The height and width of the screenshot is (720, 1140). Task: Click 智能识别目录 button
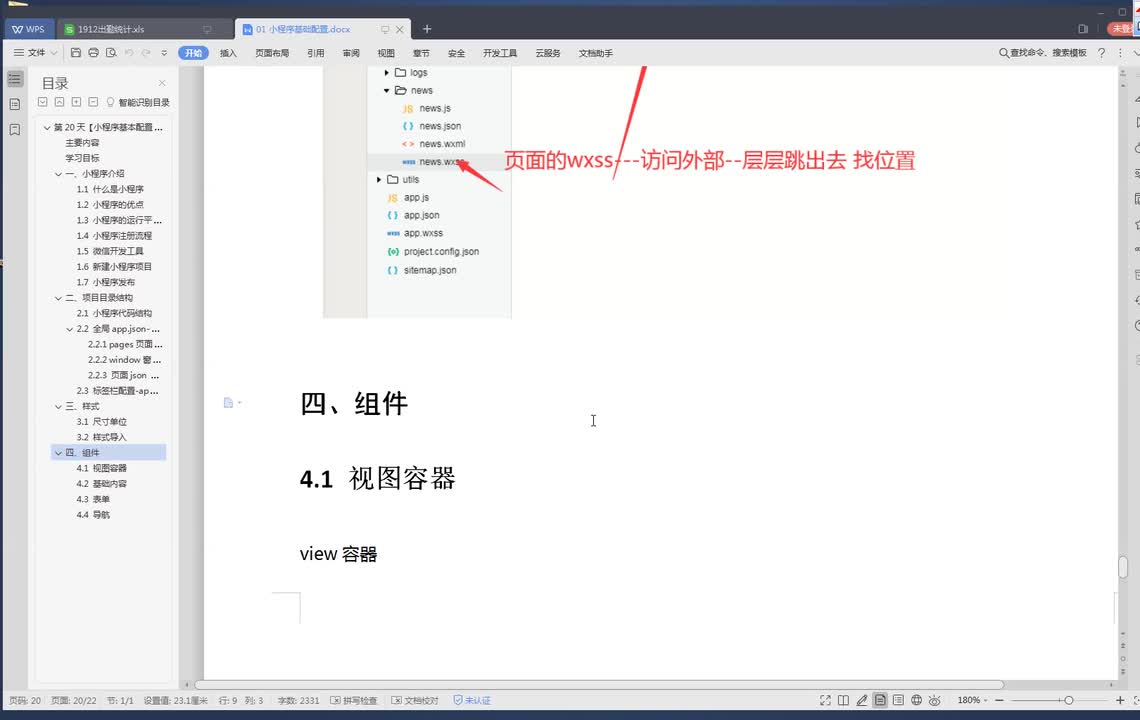pyautogui.click(x=138, y=103)
